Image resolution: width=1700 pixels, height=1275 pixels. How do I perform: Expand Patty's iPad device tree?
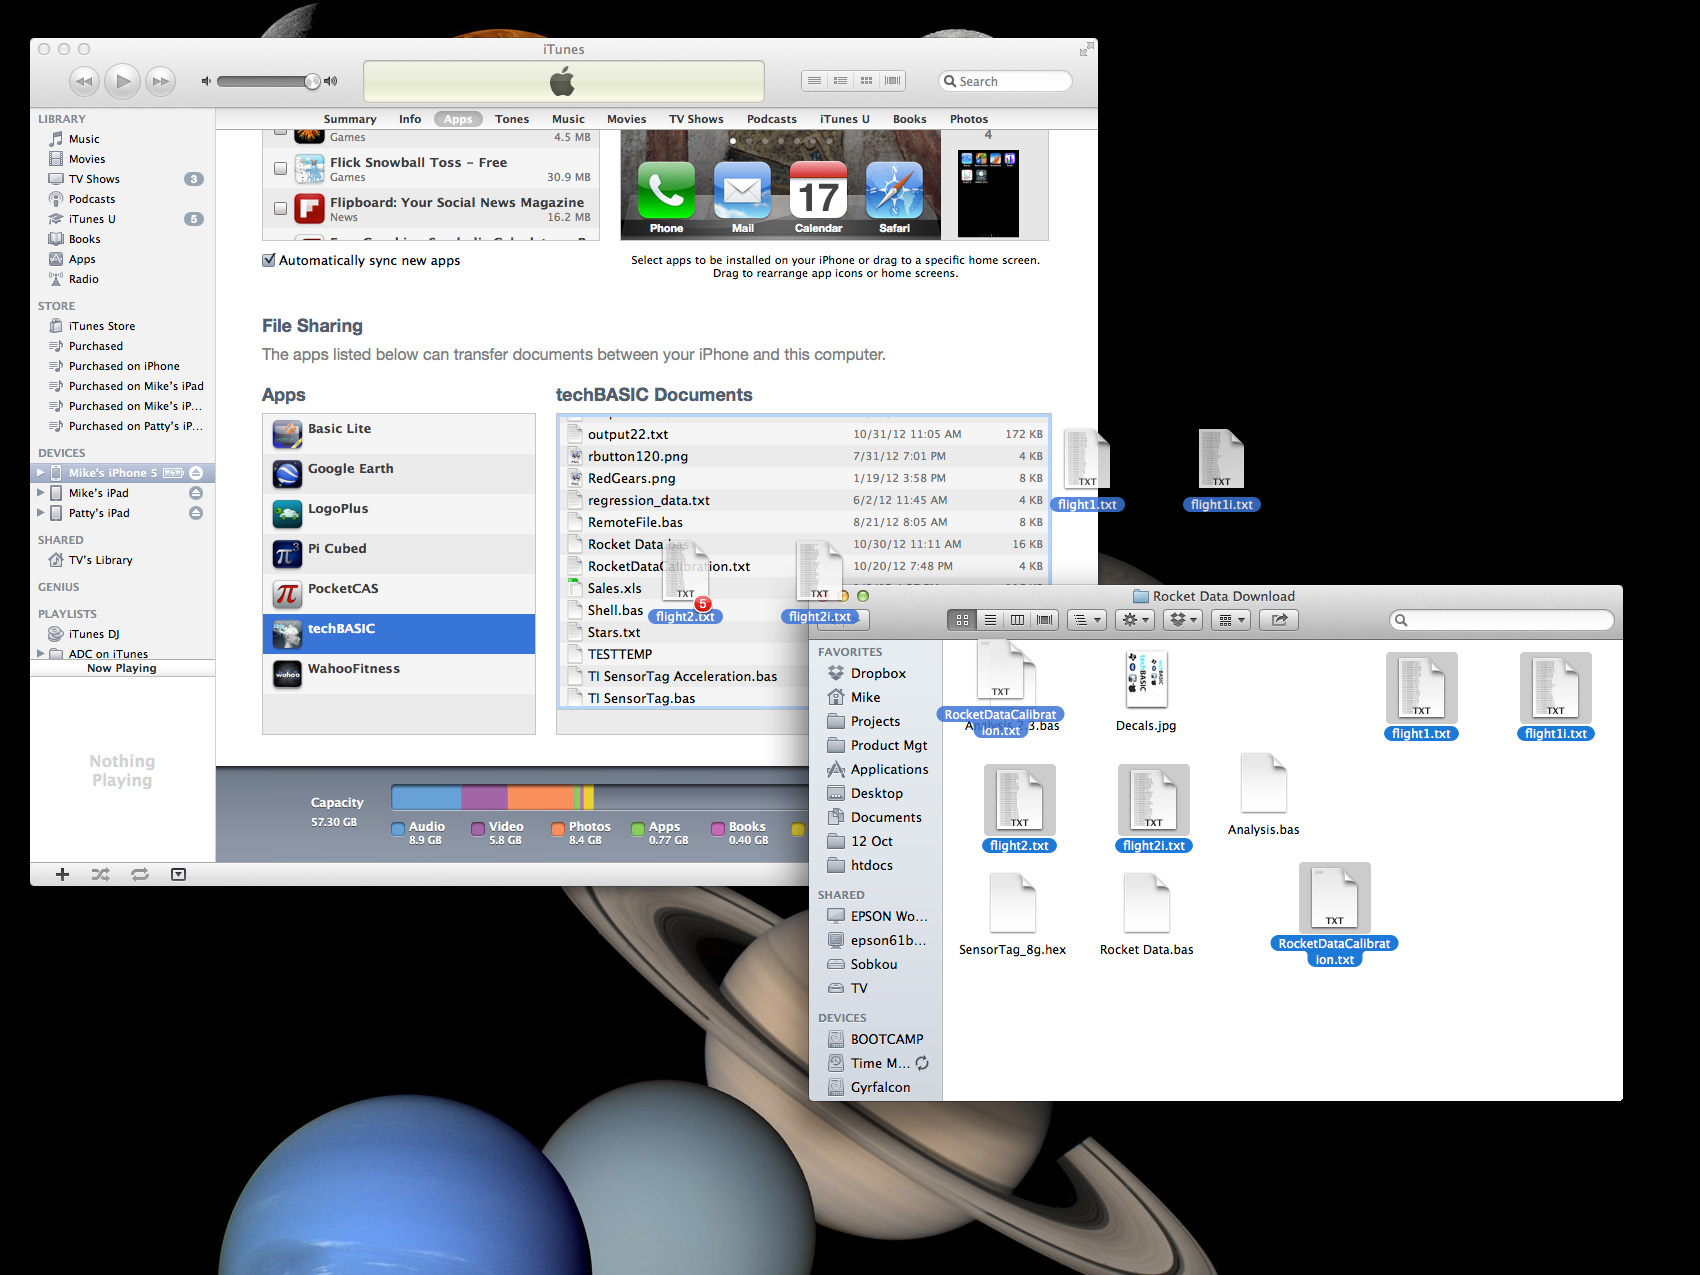tap(41, 513)
